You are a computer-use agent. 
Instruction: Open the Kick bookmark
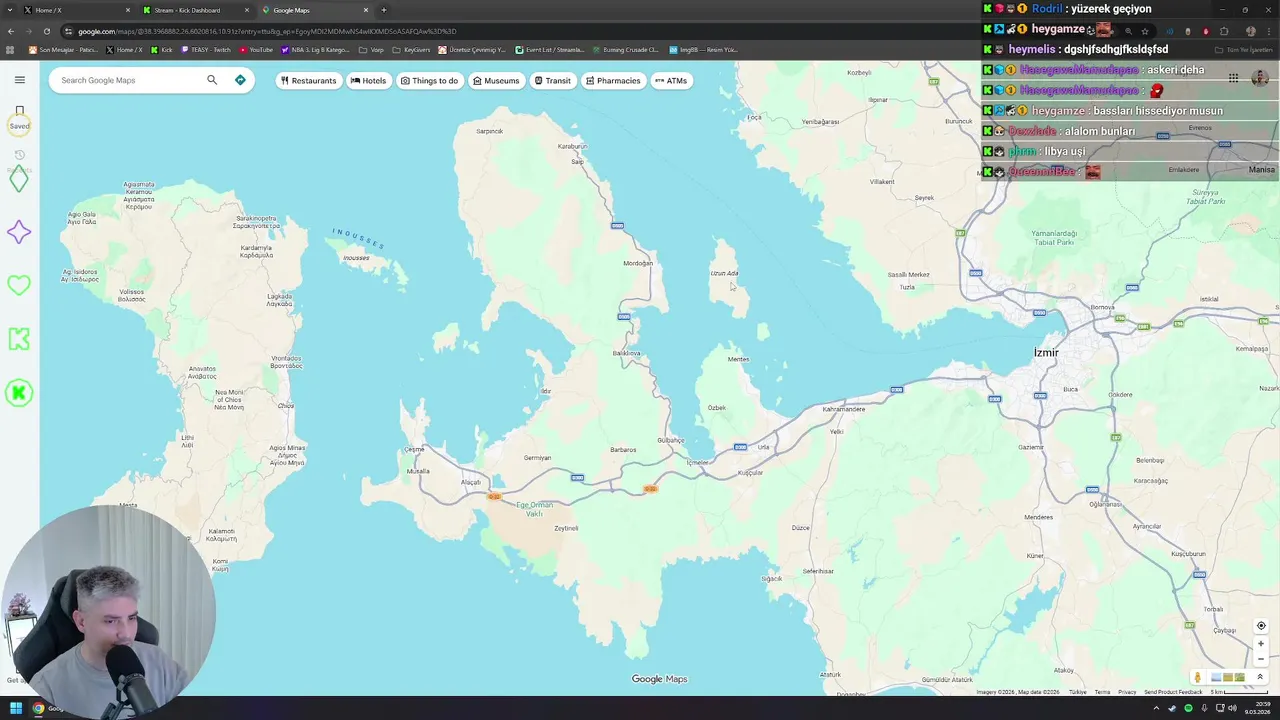161,50
